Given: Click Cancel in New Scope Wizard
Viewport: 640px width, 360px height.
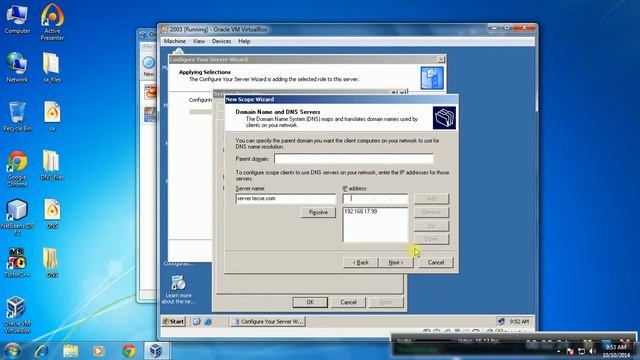Looking at the screenshot, I should pos(436,262).
